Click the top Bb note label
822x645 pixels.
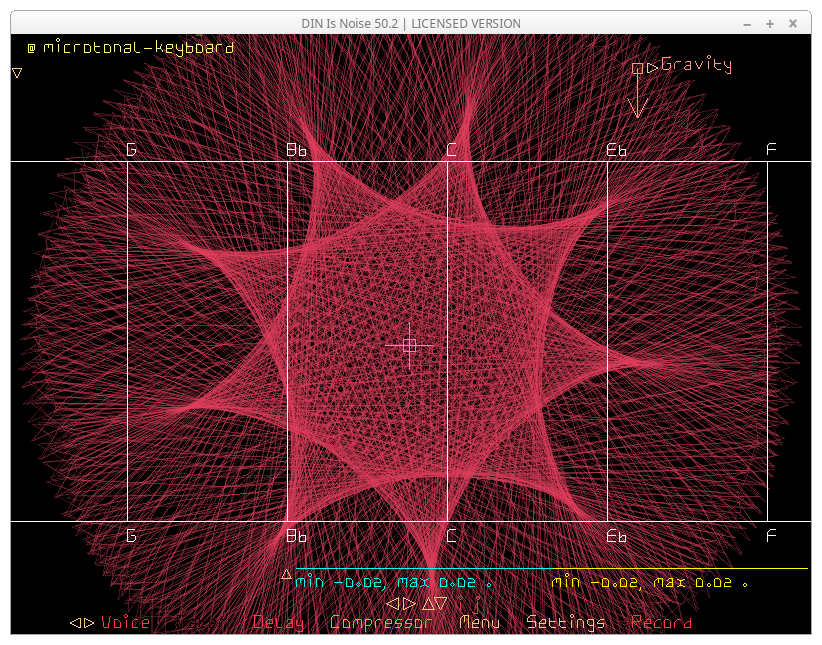(x=297, y=150)
